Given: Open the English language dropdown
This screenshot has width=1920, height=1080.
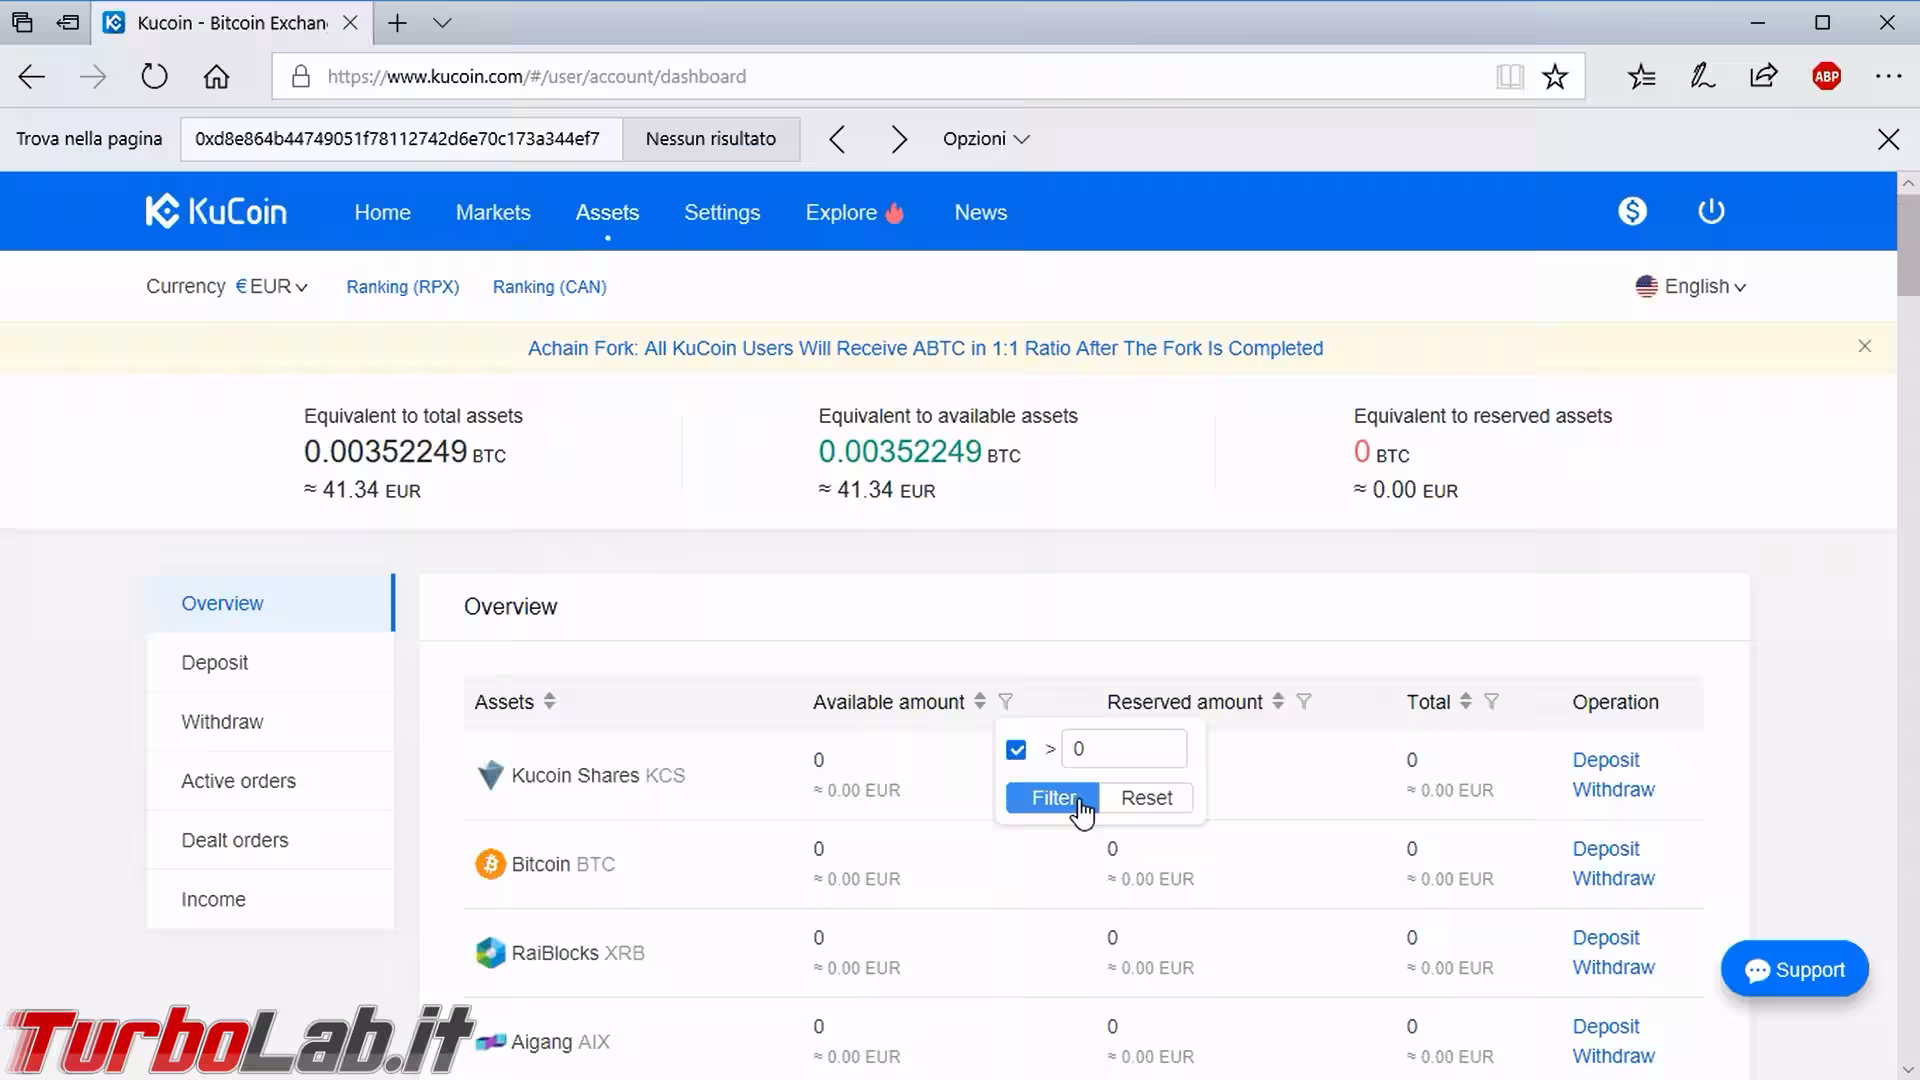Looking at the screenshot, I should (1692, 287).
